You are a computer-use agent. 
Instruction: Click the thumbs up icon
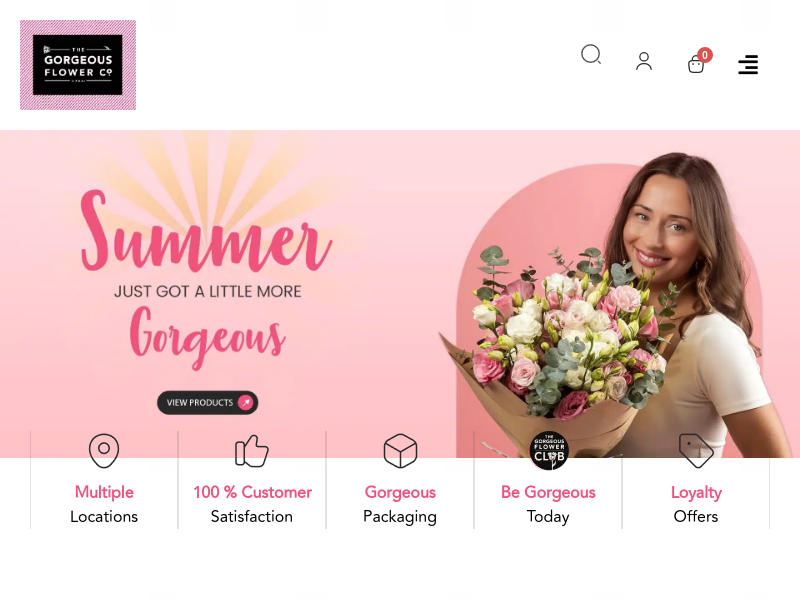click(x=252, y=451)
